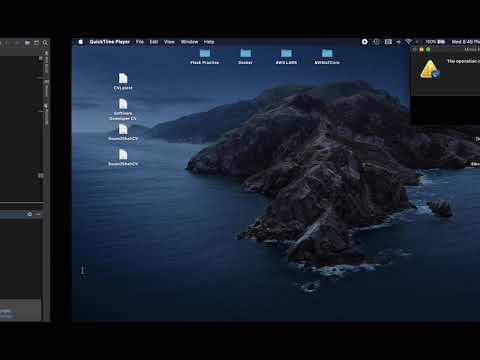Click the search magnifier in the left window toolbar
Viewport: 480px width, 360px height.
pyautogui.click(x=45, y=43)
